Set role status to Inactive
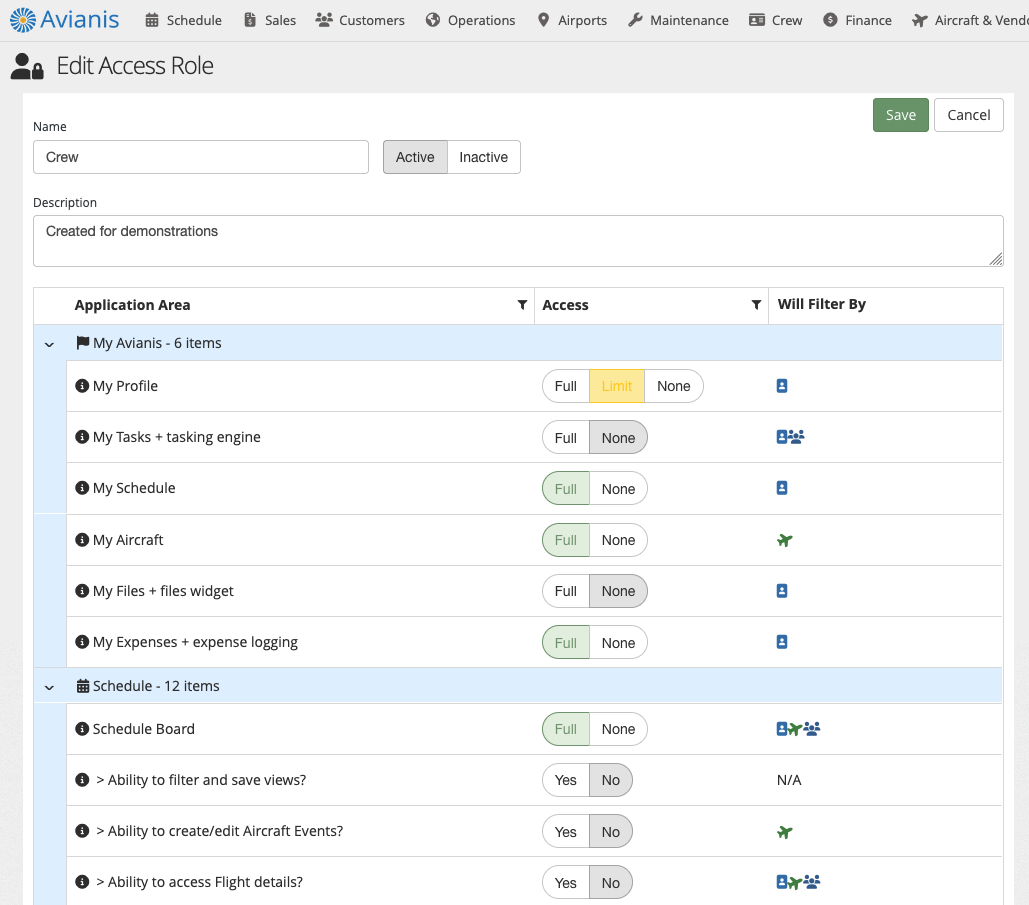The height and width of the screenshot is (905, 1029). pos(484,157)
